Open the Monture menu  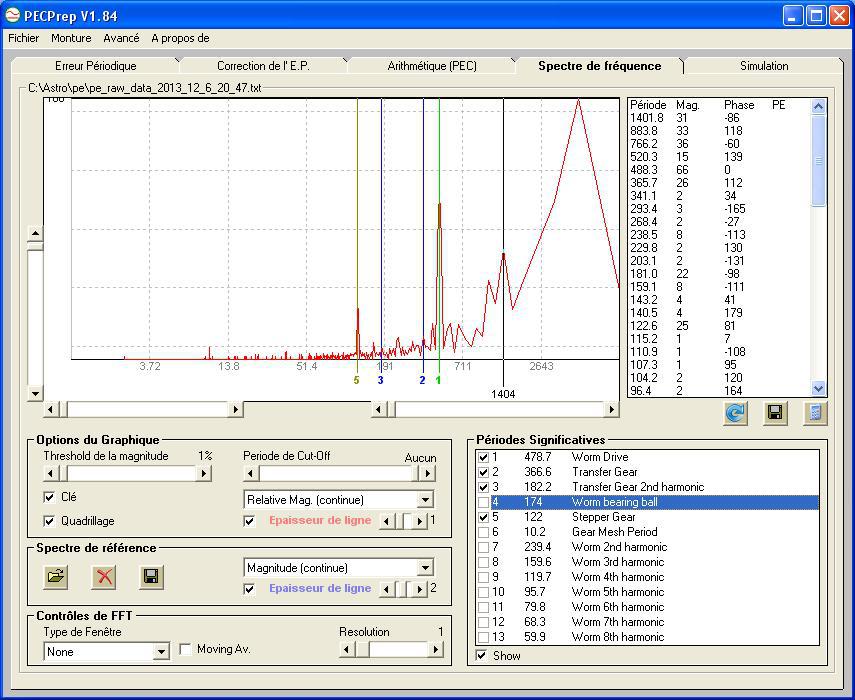click(x=71, y=38)
